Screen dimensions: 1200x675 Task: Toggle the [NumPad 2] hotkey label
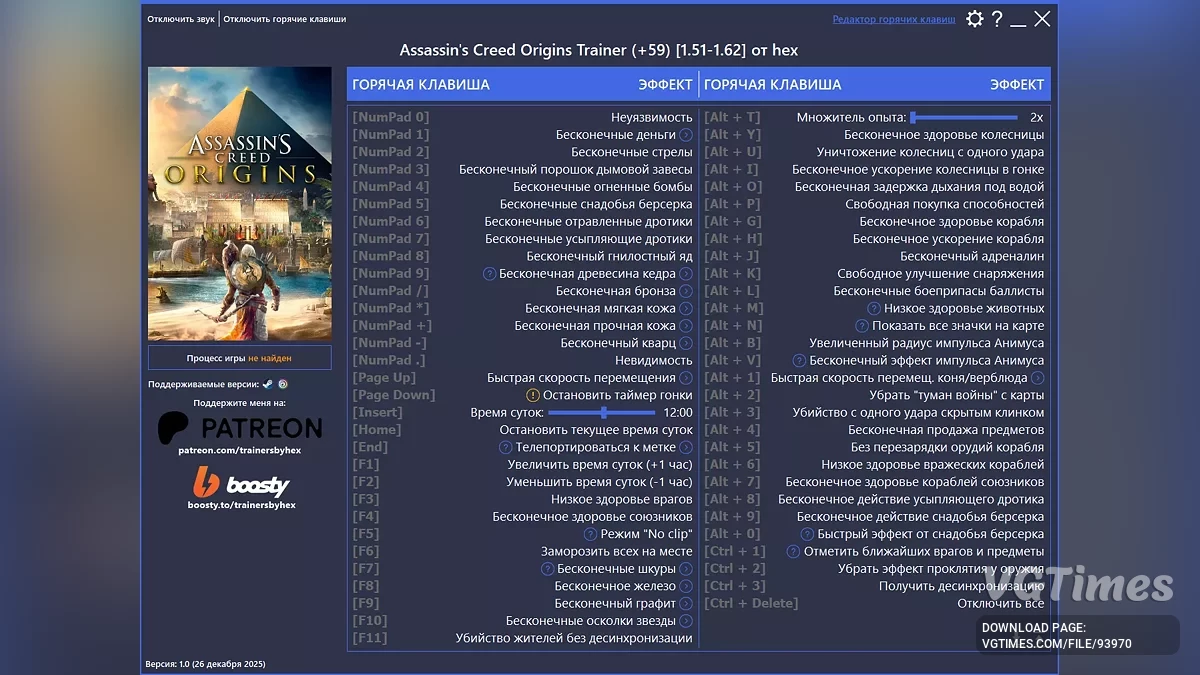391,152
